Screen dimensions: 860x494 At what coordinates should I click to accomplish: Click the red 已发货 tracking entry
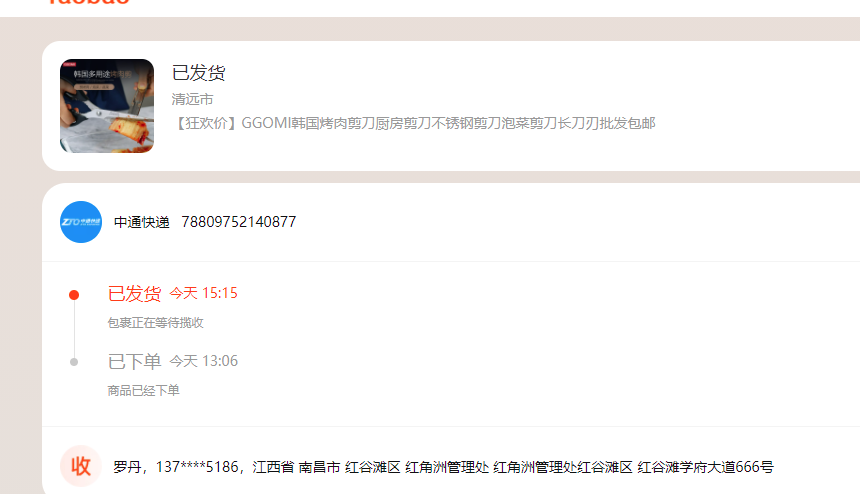(134, 294)
